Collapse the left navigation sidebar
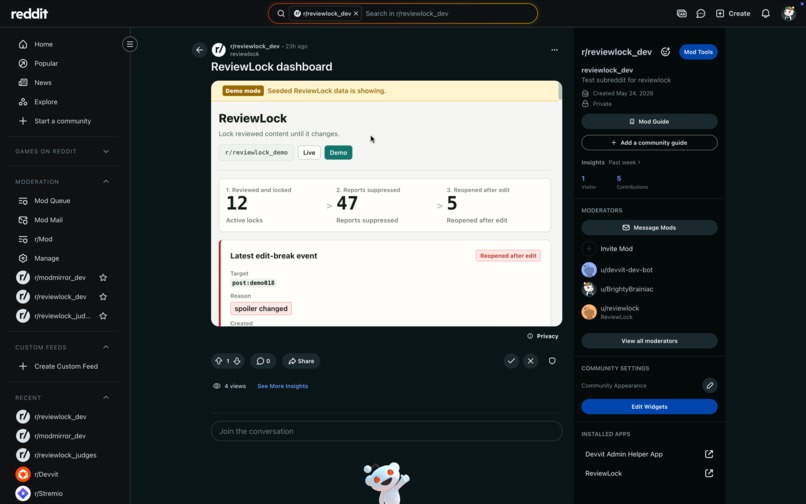 [130, 44]
